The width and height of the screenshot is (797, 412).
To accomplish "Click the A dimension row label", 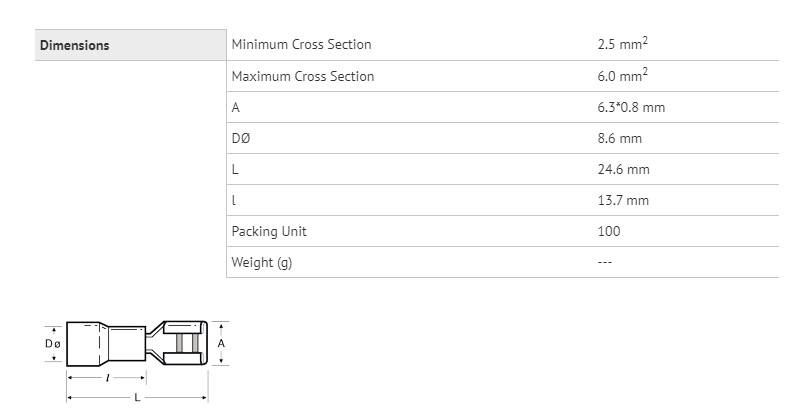I will click(235, 108).
